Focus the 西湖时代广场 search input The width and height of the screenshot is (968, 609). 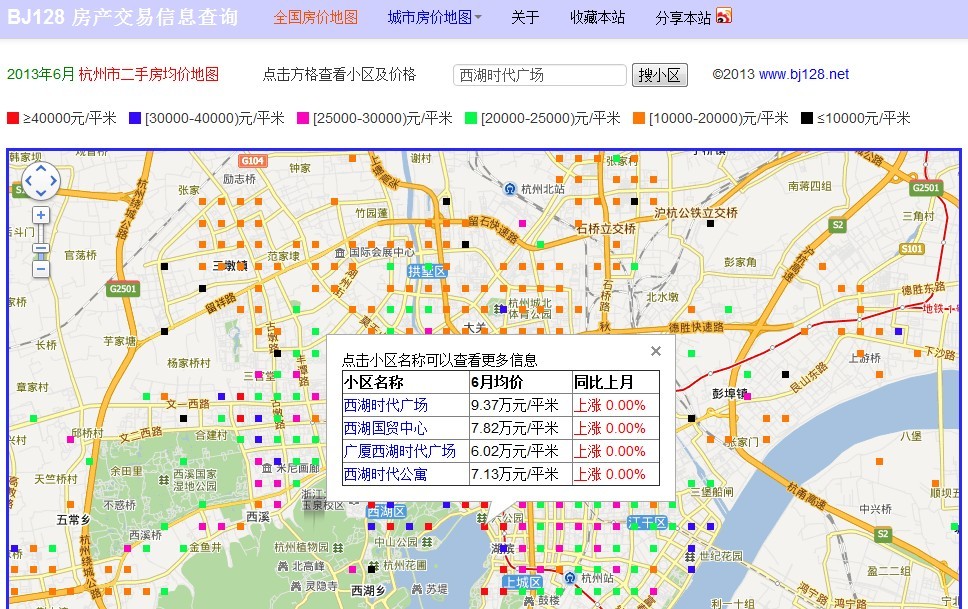click(x=540, y=75)
